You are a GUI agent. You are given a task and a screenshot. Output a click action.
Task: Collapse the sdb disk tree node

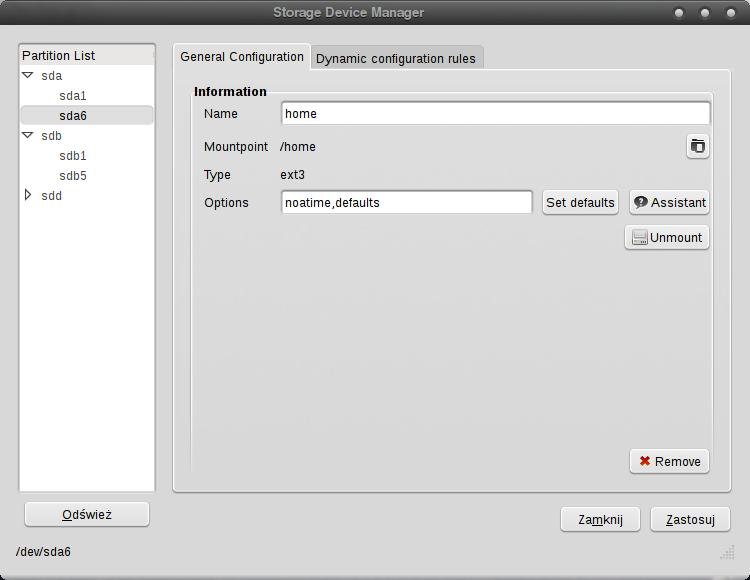pyautogui.click(x=28, y=135)
